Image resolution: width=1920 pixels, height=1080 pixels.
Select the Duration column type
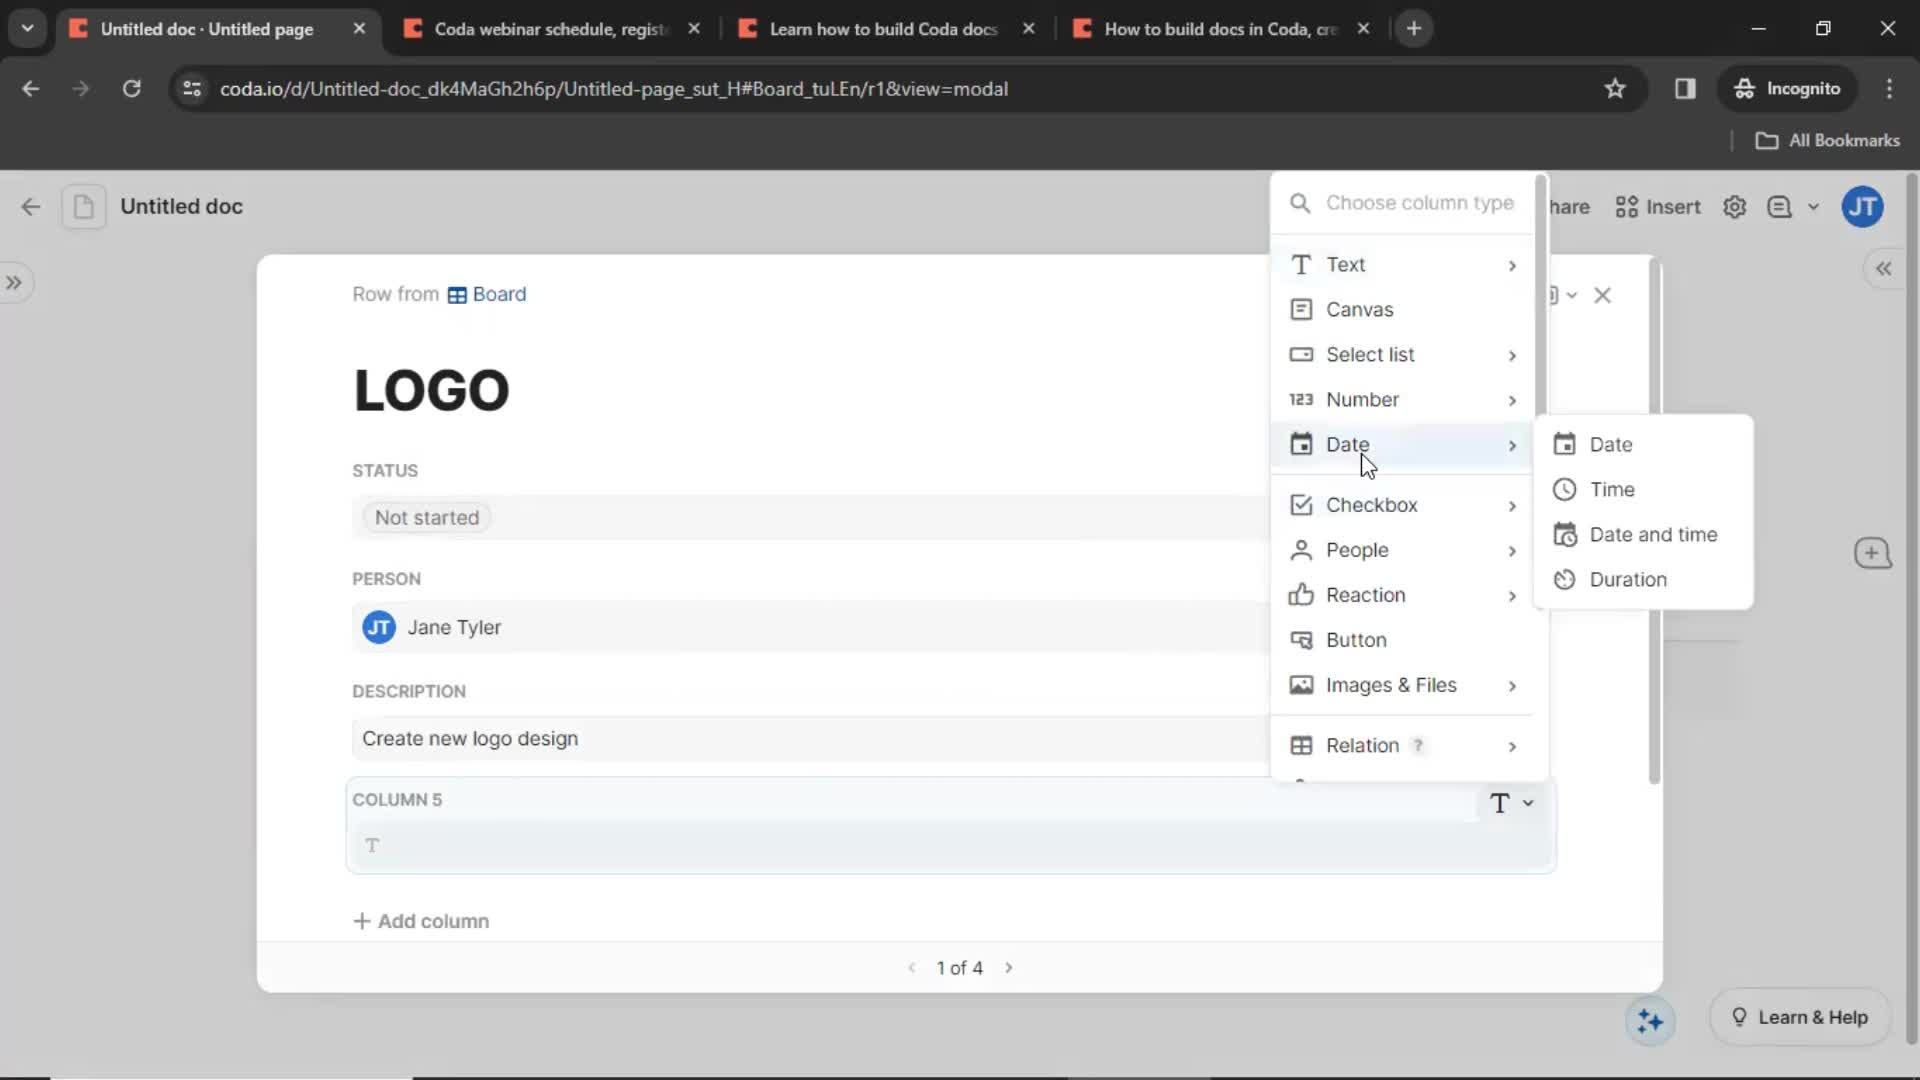[x=1627, y=579]
